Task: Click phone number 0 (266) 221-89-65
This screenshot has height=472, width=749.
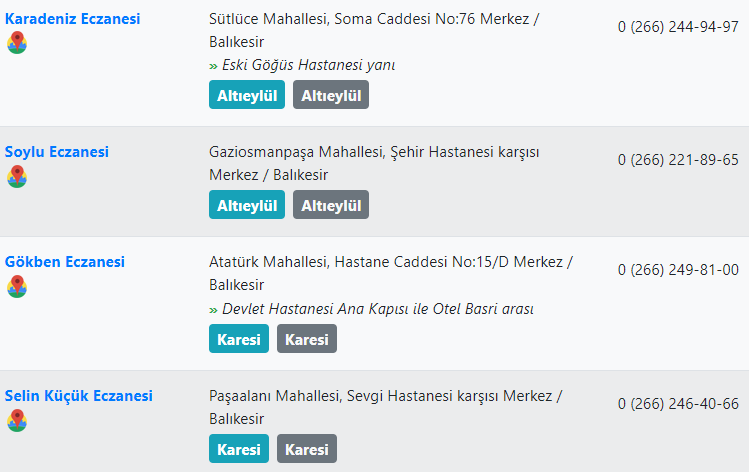Action: click(678, 160)
